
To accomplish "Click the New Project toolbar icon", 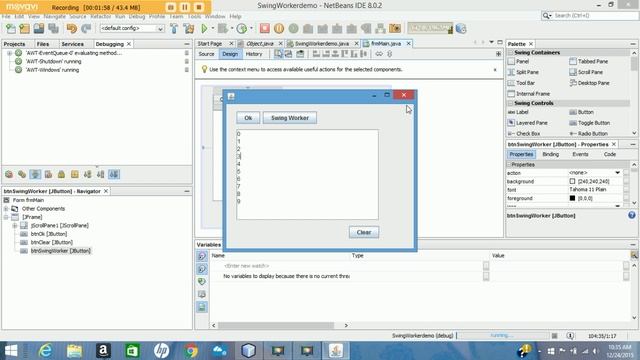I will click(x=24, y=29).
